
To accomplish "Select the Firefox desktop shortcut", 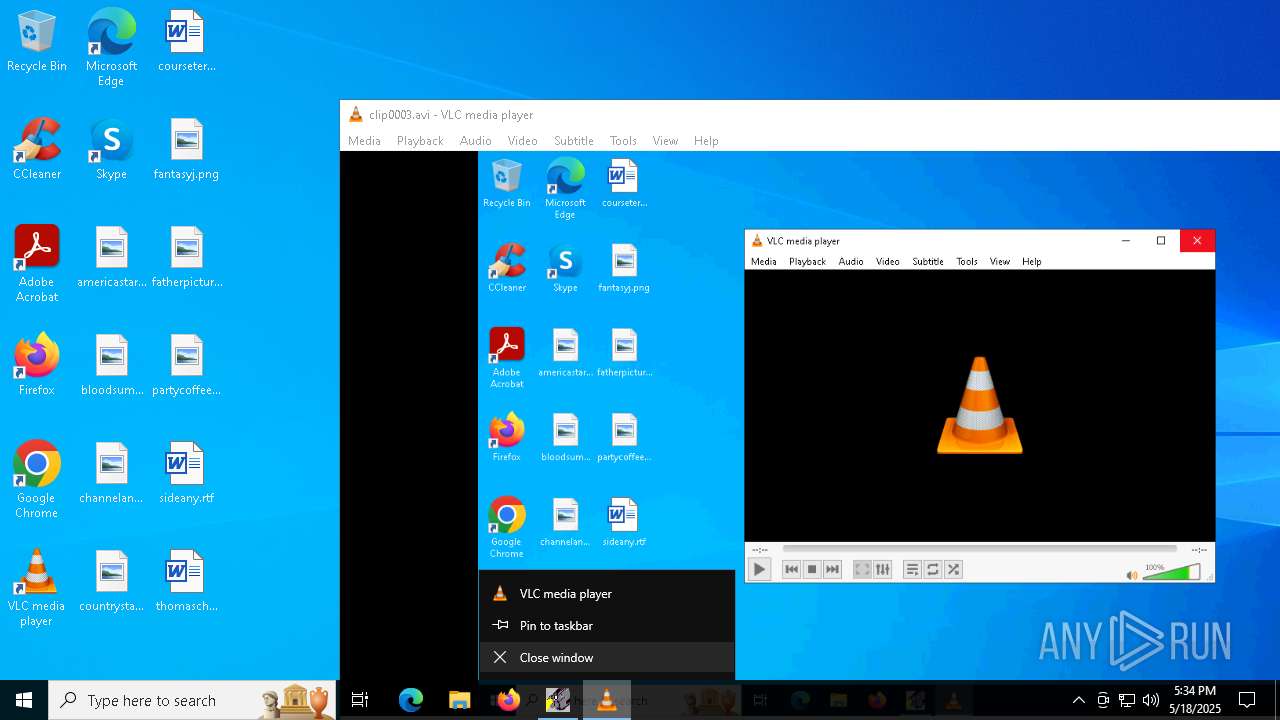I will tap(37, 366).
